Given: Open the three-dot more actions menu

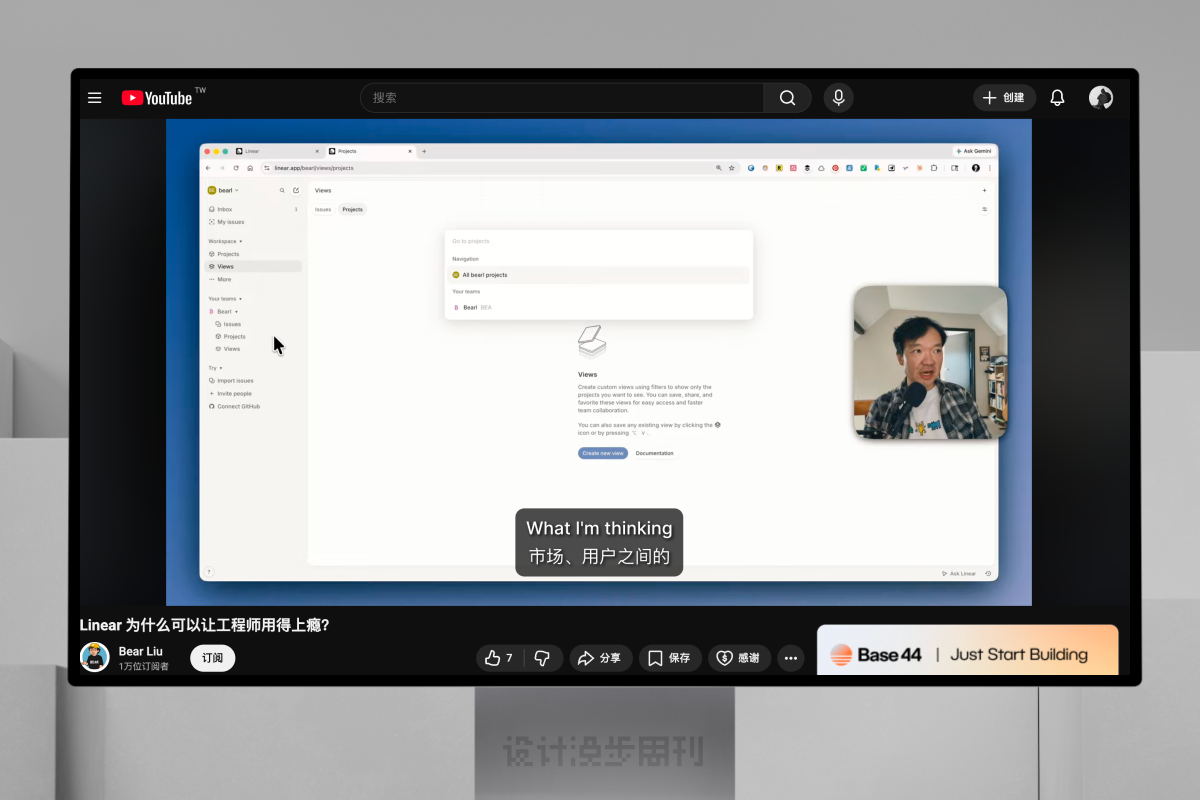Looking at the screenshot, I should (791, 658).
